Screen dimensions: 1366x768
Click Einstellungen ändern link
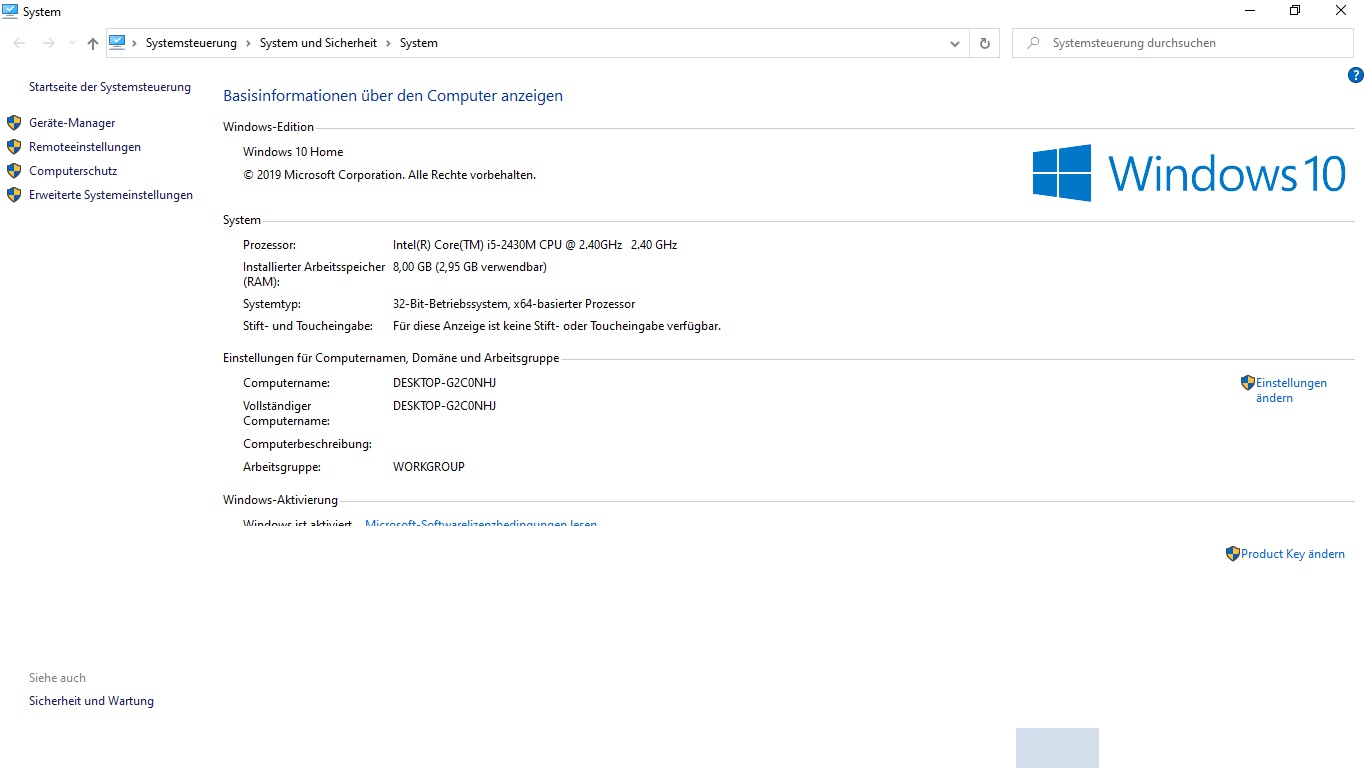coord(1291,390)
